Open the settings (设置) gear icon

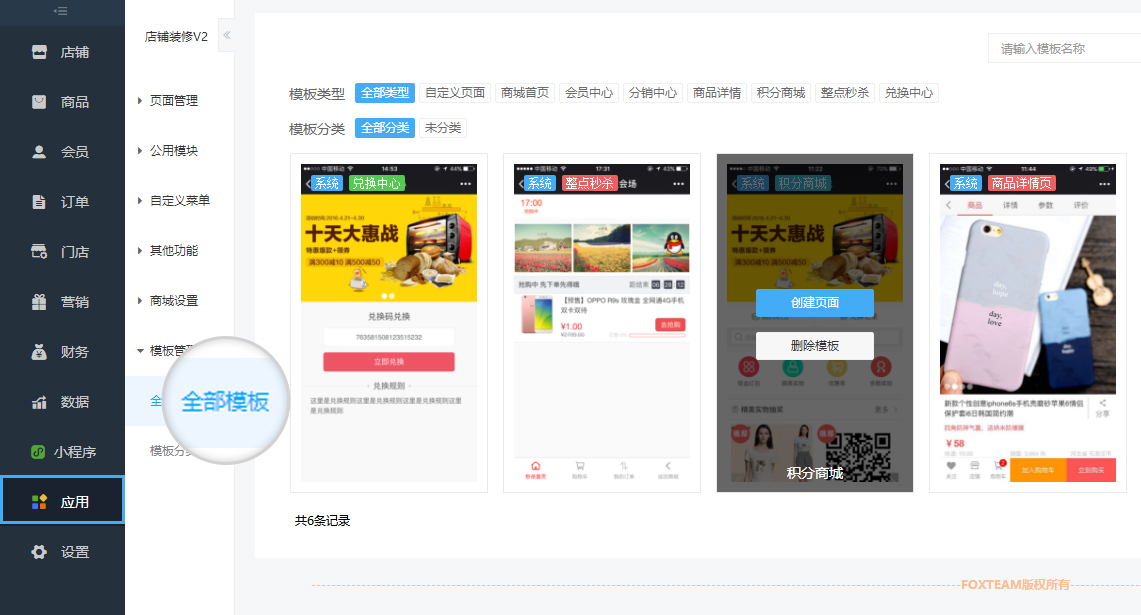point(39,552)
